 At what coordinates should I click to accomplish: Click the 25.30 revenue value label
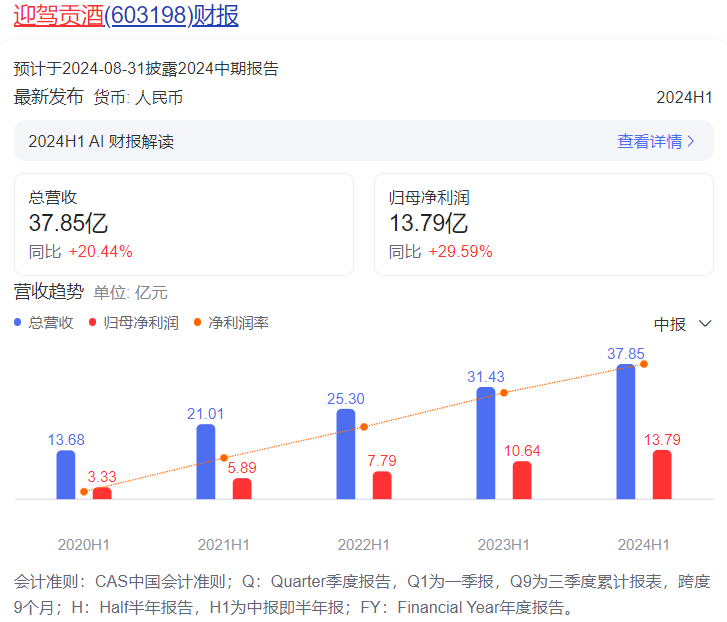tap(346, 399)
